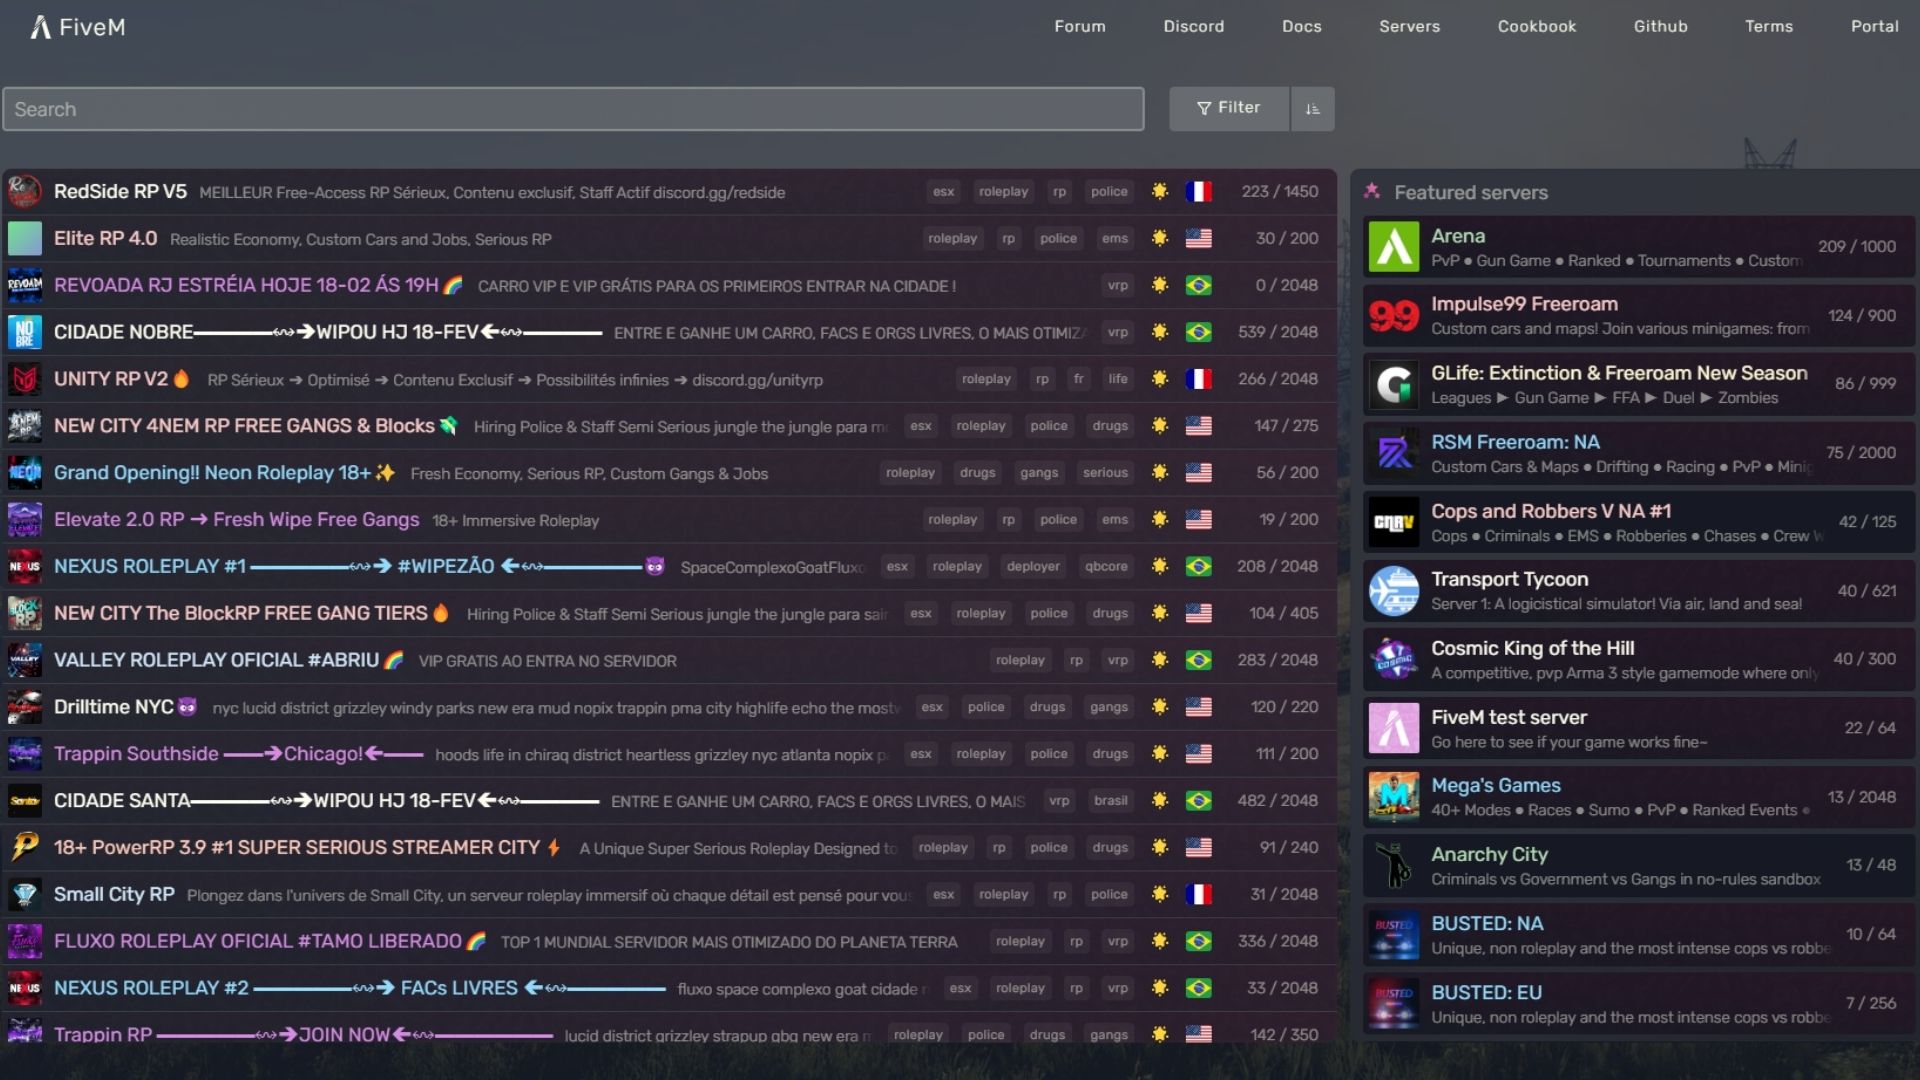Click the Mega's Games icon
The width and height of the screenshot is (1920, 1080).
(1394, 797)
